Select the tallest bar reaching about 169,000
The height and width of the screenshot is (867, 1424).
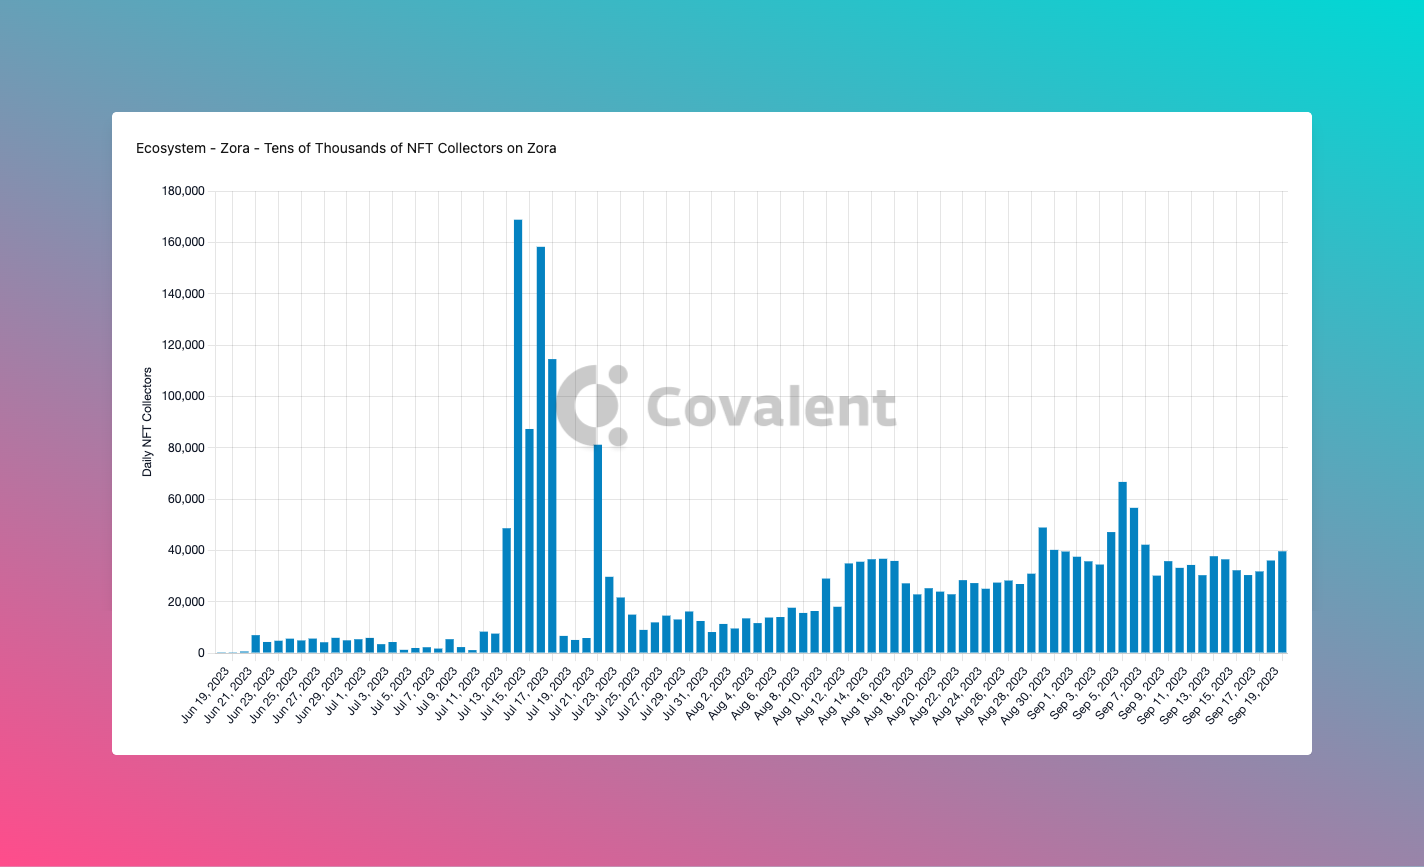[518, 436]
